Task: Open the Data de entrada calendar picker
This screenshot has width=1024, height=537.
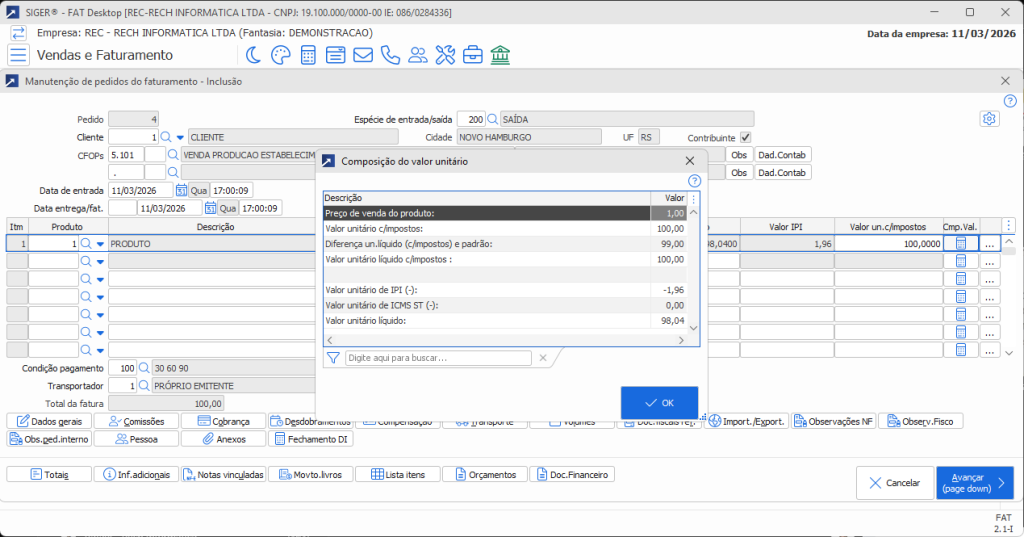Action: [x=182, y=190]
